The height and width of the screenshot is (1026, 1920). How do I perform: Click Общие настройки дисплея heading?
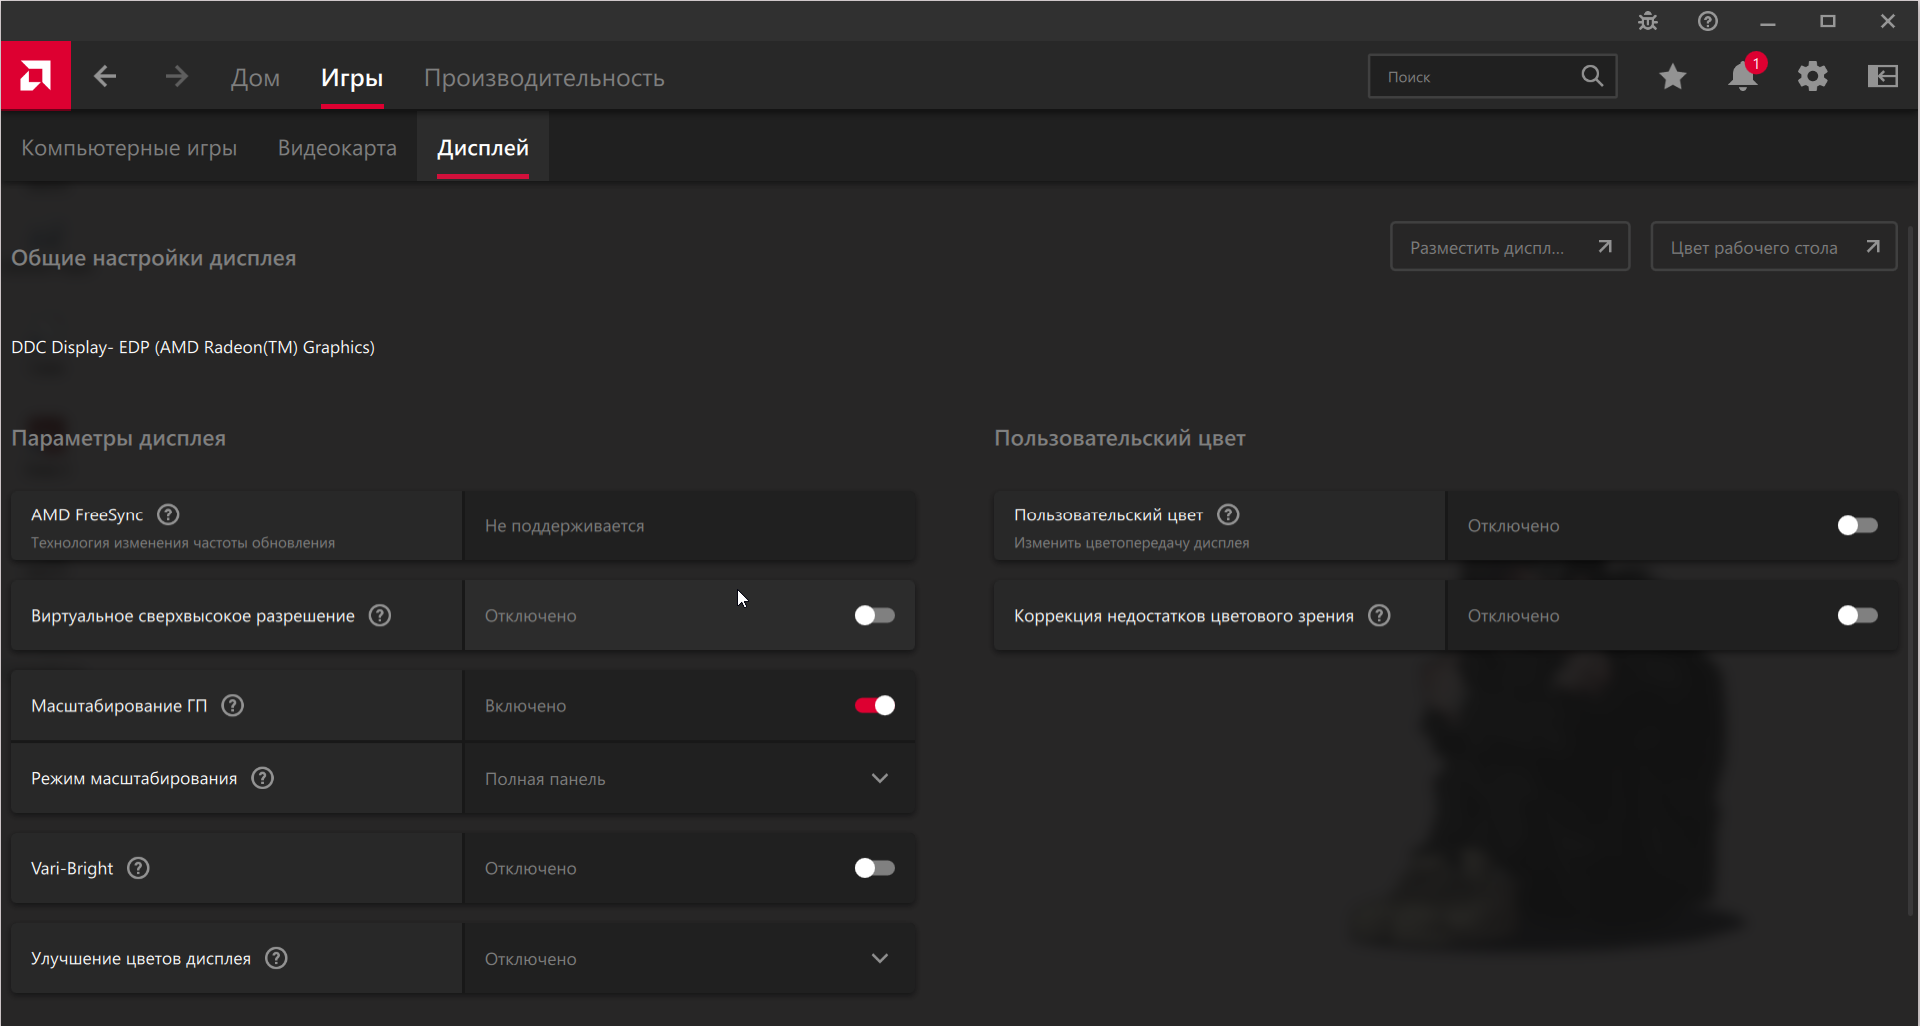click(x=154, y=258)
